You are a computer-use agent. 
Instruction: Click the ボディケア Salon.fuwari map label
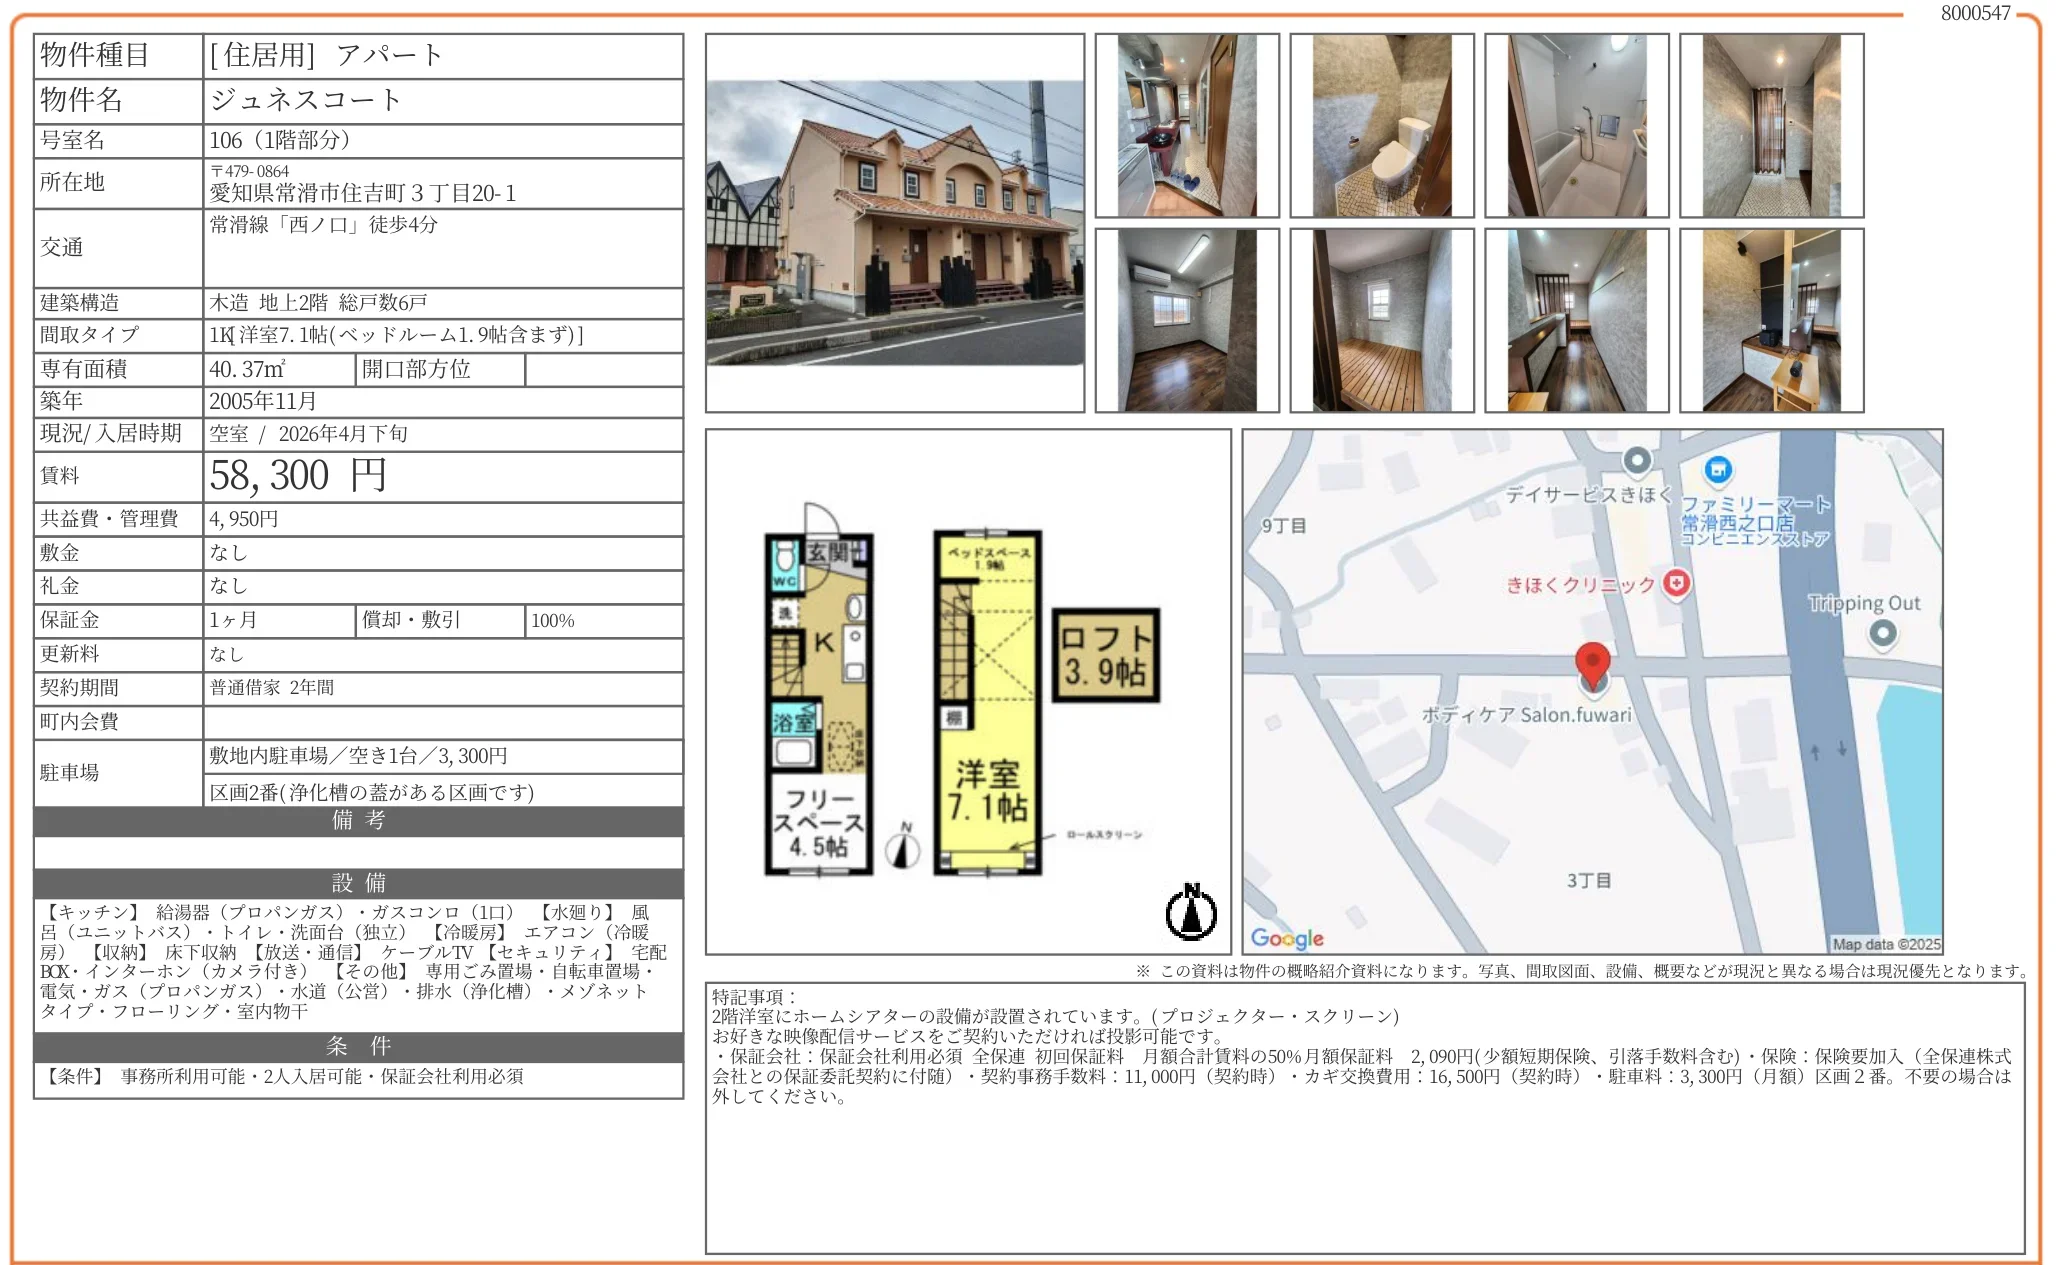tap(1526, 715)
